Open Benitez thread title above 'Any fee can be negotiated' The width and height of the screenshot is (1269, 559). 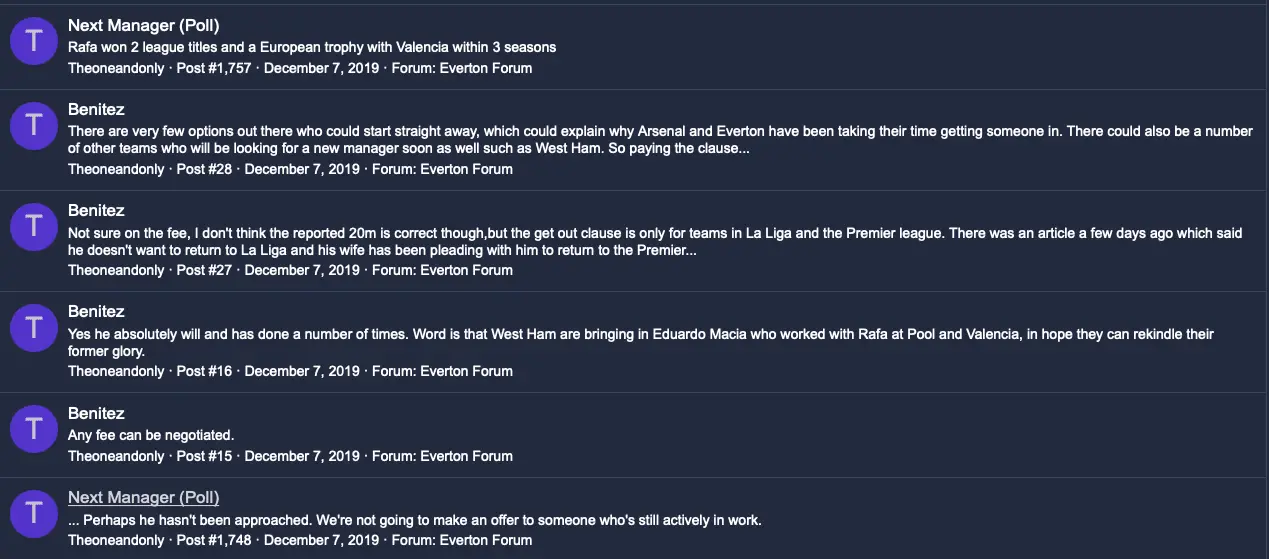96,412
